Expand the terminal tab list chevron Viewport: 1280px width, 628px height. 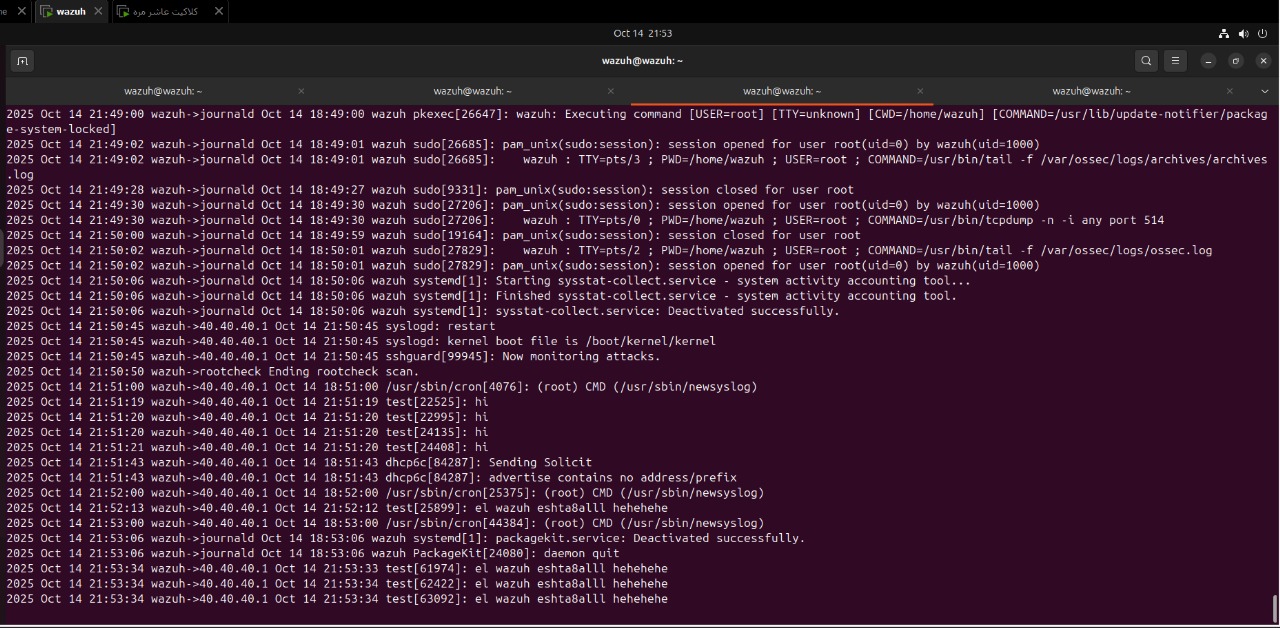point(1264,91)
